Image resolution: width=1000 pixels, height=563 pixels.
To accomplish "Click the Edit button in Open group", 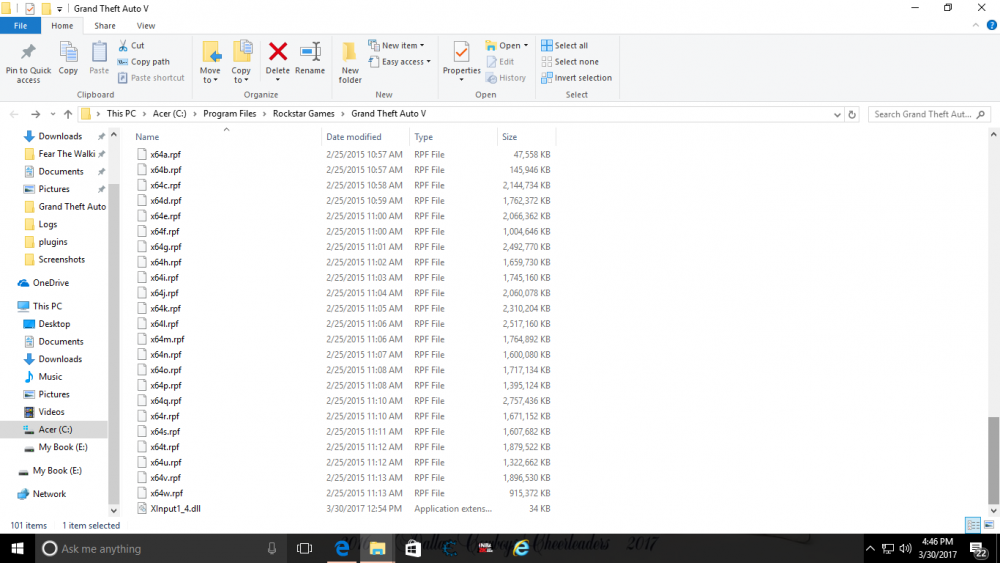I will click(500, 62).
